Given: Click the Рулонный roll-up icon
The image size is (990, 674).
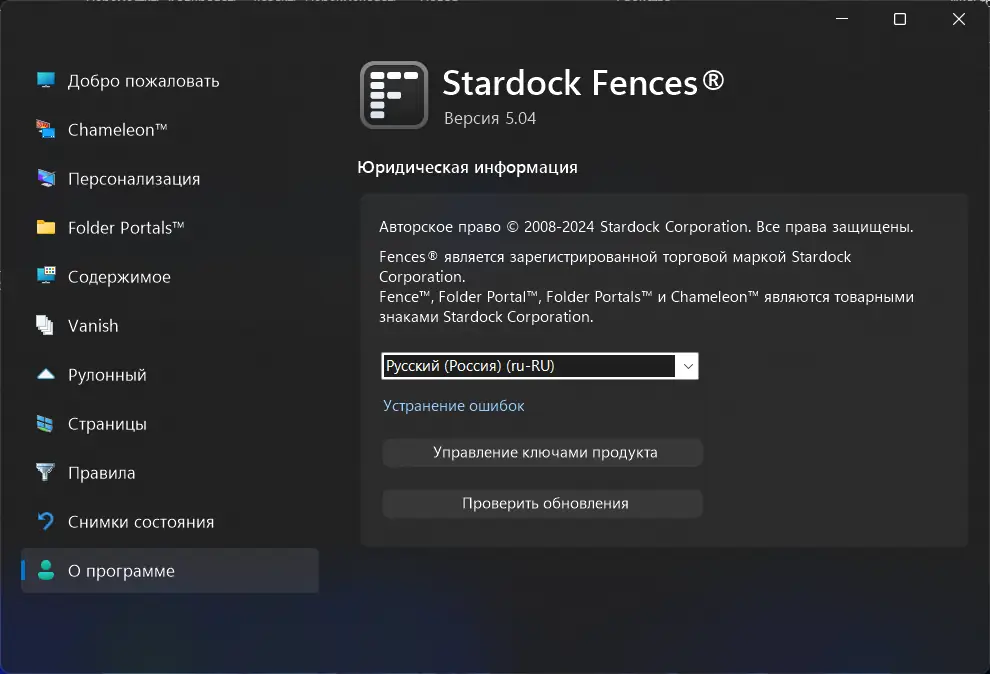Looking at the screenshot, I should pos(45,374).
